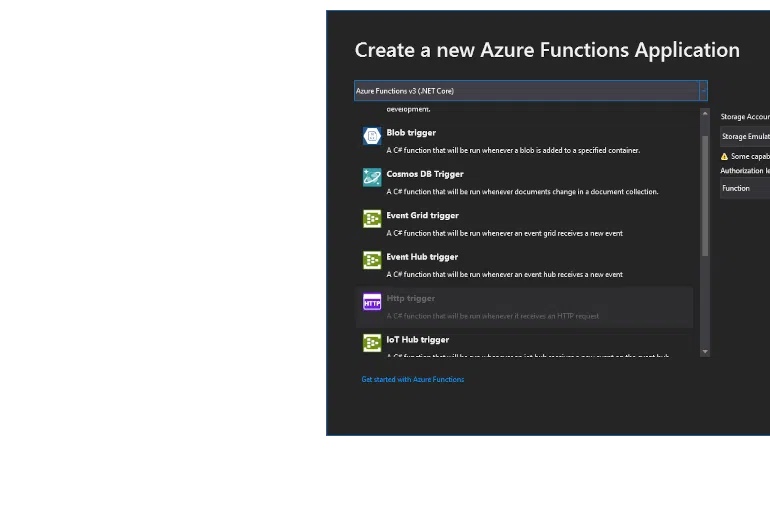Screen dimensions: 770x515
Task: Choose the Cosmos DB Trigger title
Action: tap(425, 174)
